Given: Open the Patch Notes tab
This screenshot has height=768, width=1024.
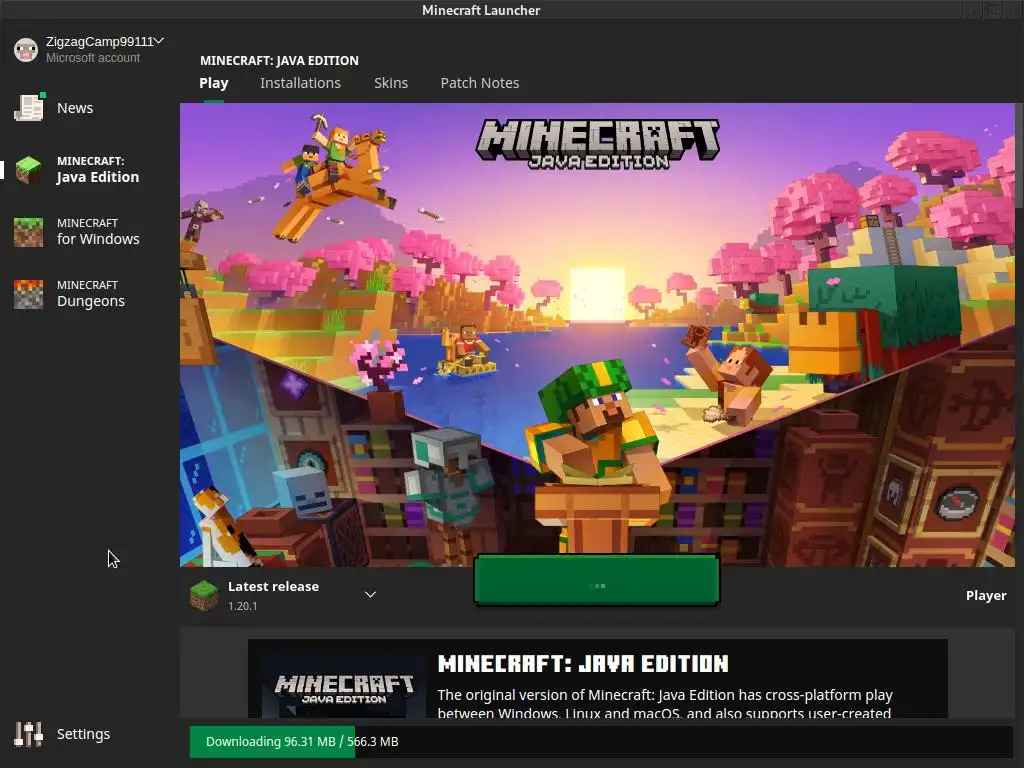Looking at the screenshot, I should point(479,83).
